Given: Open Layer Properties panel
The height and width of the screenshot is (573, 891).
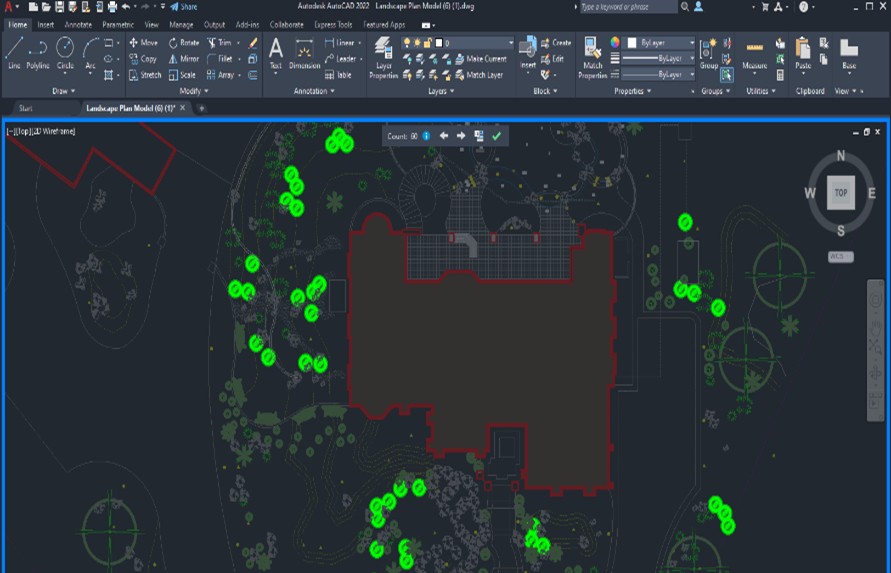Looking at the screenshot, I should click(383, 57).
